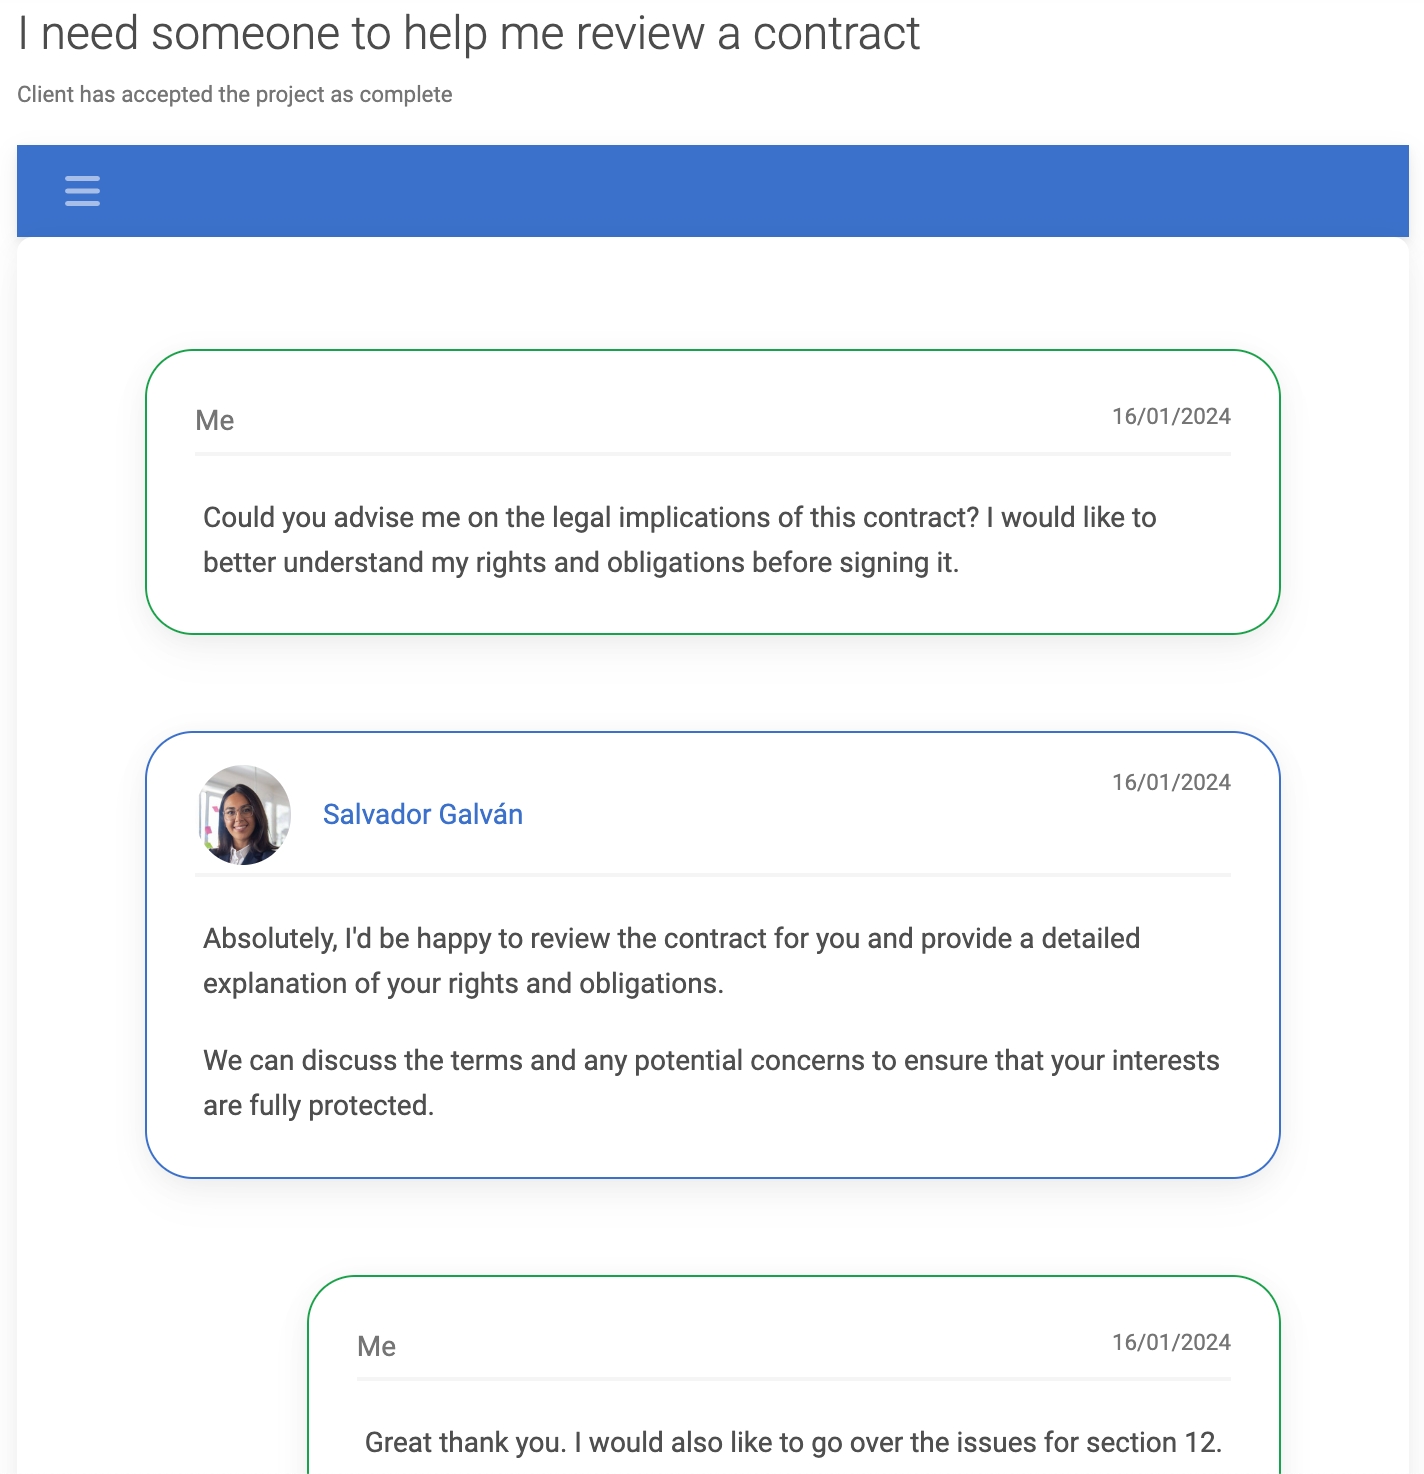Open the hamburger menu in the blue bar
This screenshot has width=1424, height=1474.
tap(82, 191)
